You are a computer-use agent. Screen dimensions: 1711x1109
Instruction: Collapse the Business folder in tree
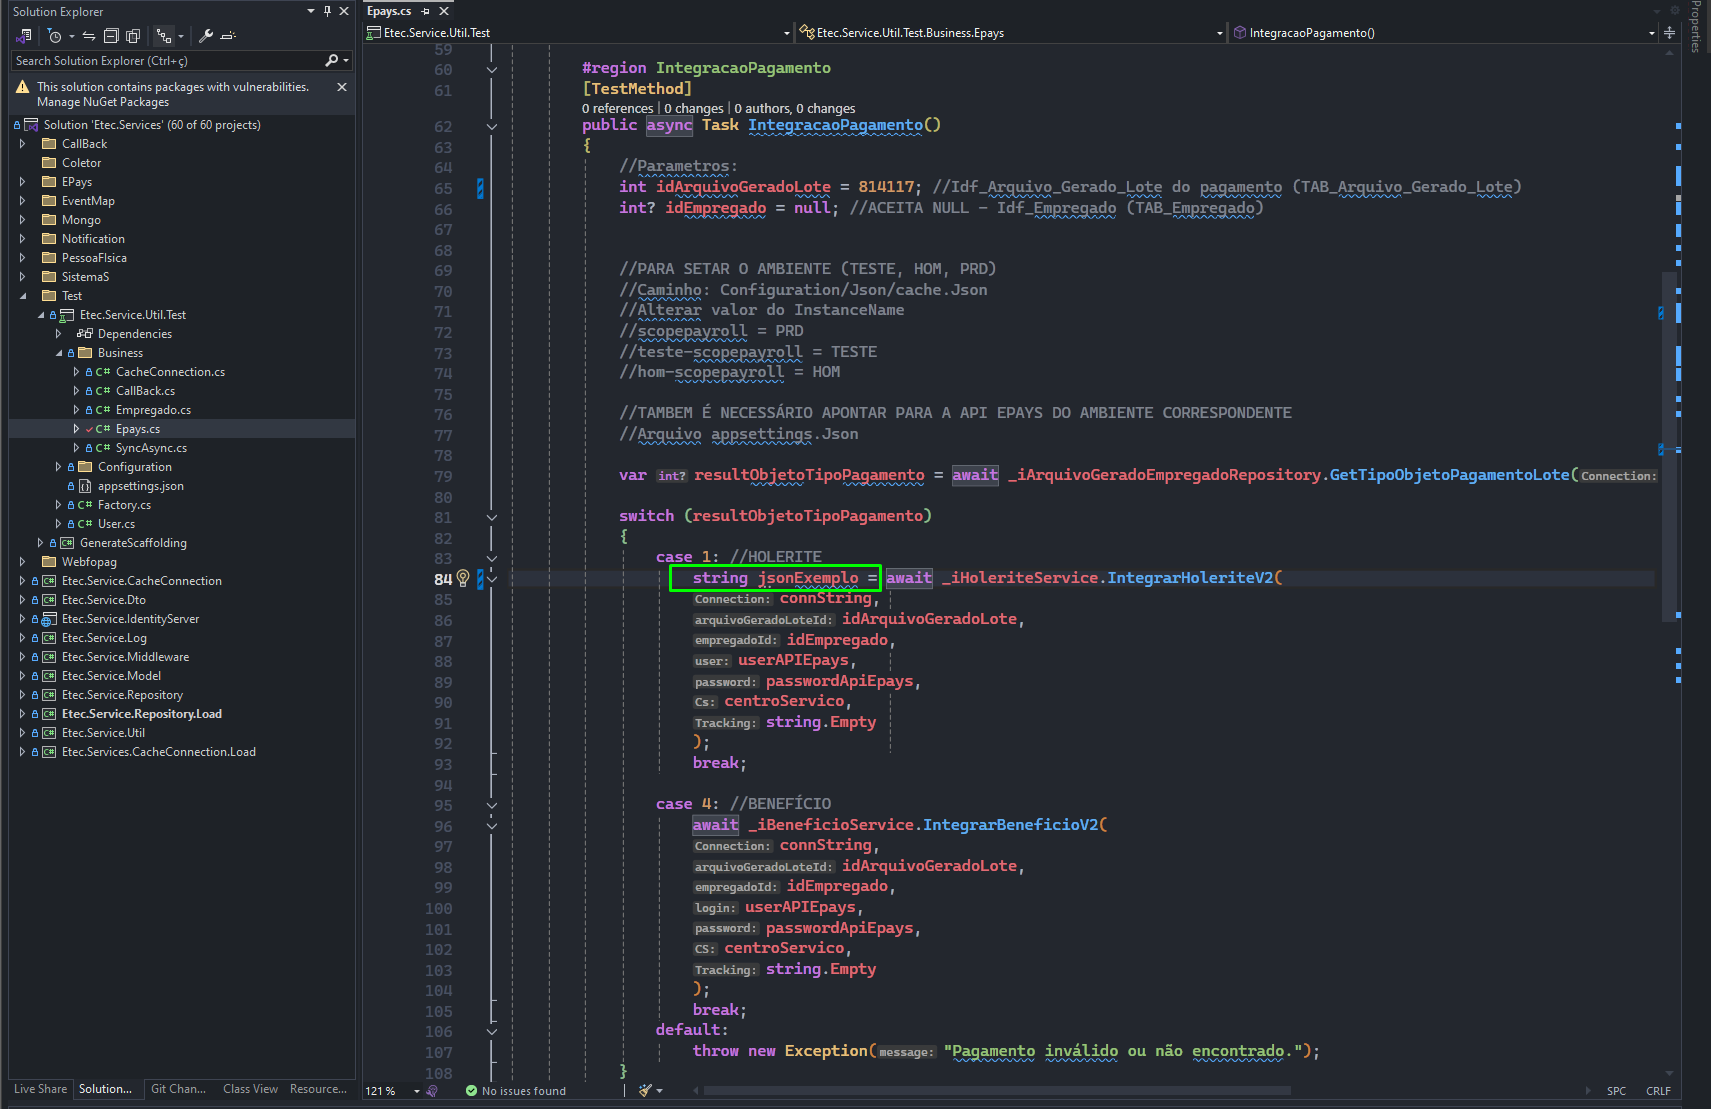pyautogui.click(x=59, y=353)
